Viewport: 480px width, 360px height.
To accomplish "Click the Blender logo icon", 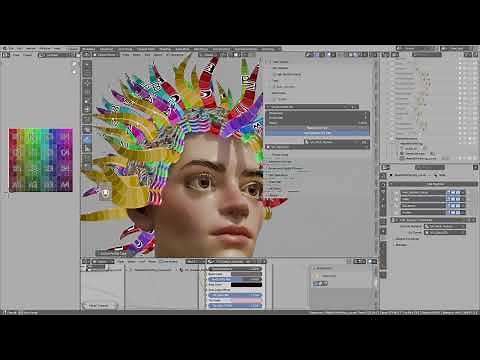I will coord(5,49).
